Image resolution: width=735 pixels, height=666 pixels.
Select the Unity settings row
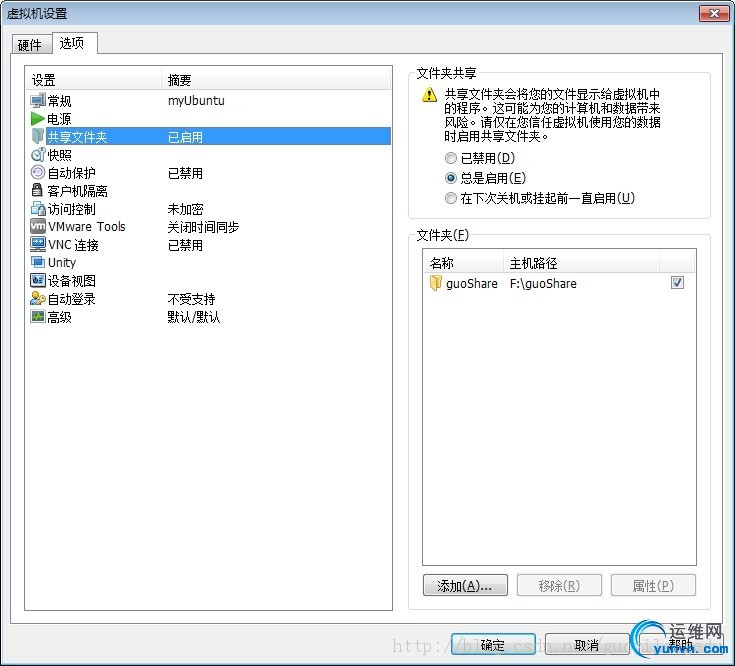[x=209, y=262]
